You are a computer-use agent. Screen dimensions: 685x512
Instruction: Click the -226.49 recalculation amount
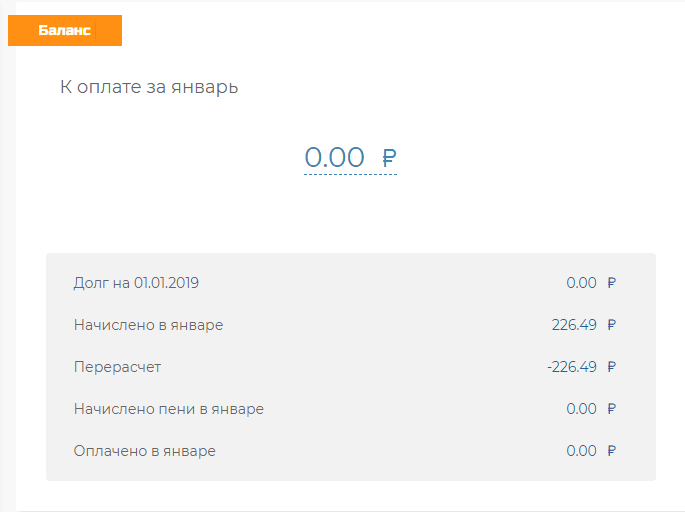point(572,367)
